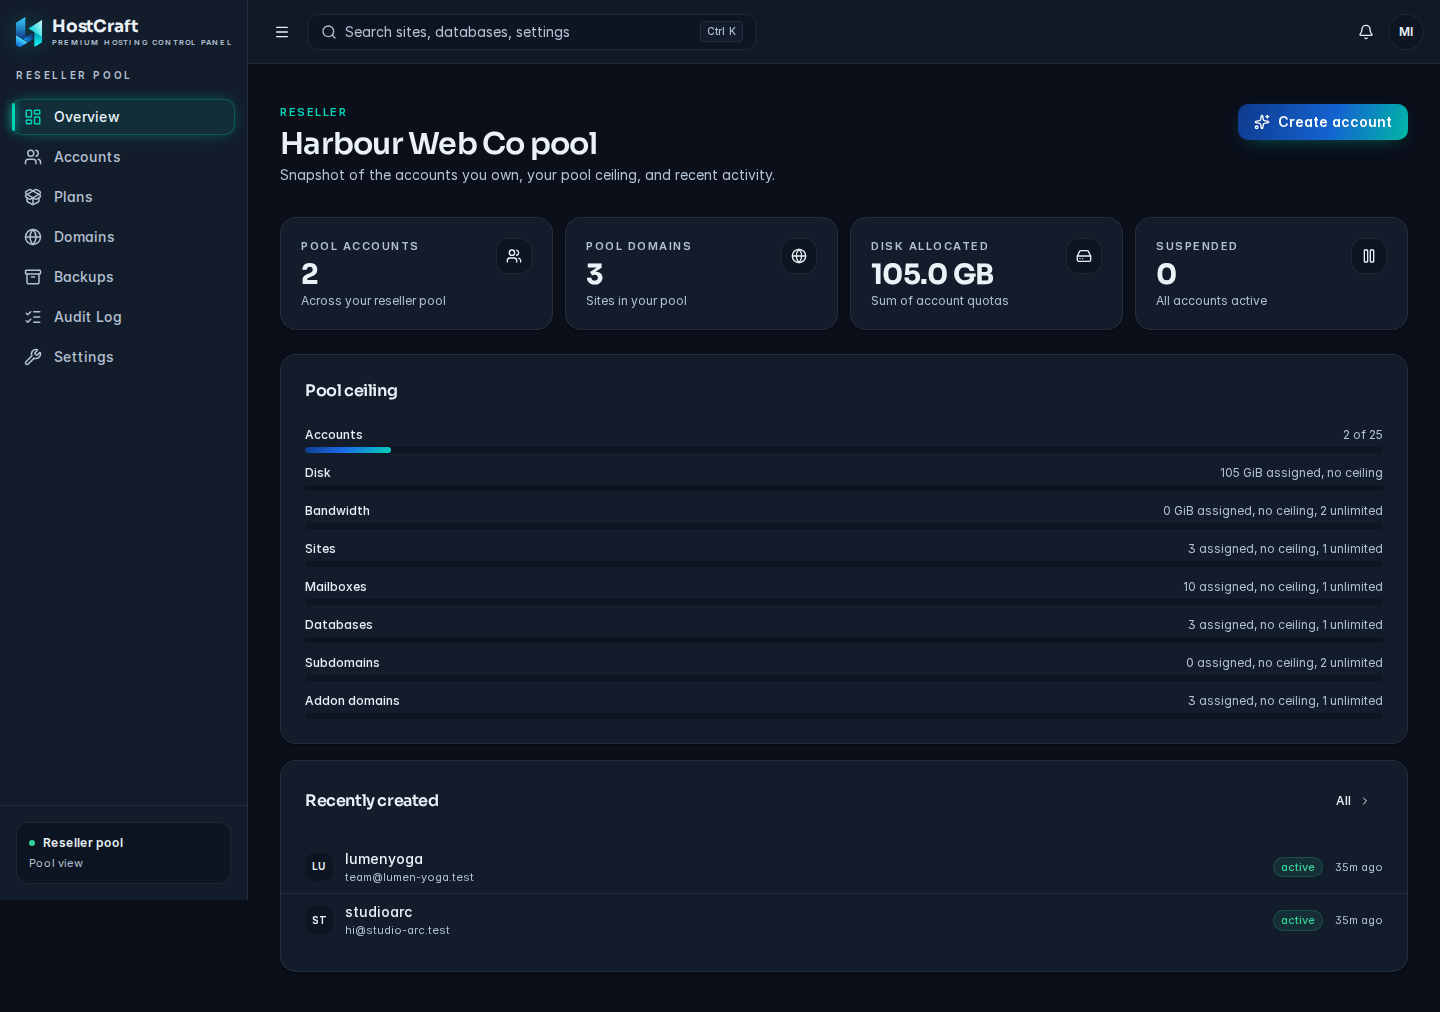Click the LU avatar for lumenyoga
Viewport: 1440px width, 1012px height.
[319, 866]
